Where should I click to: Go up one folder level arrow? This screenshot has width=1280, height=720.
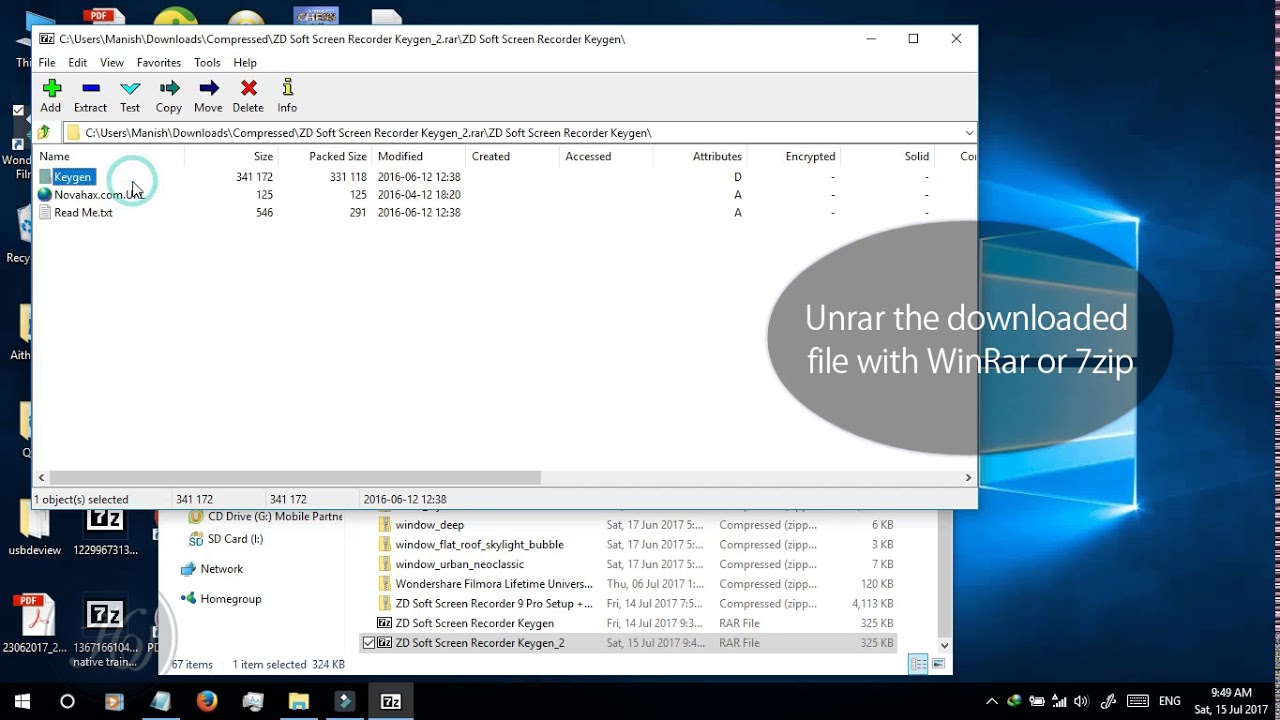pos(44,132)
